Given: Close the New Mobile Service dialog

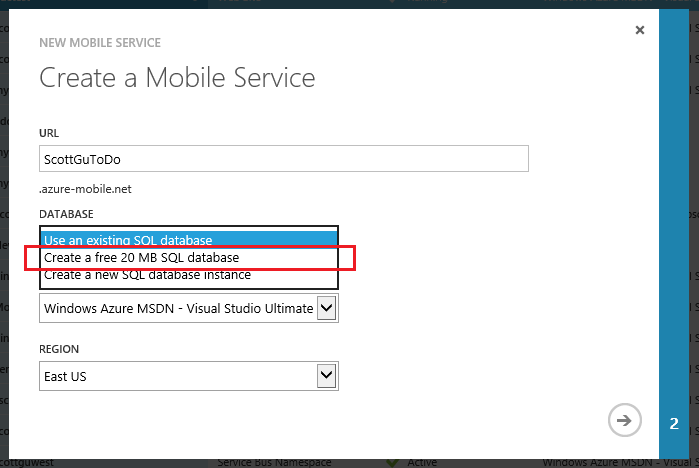Looking at the screenshot, I should pyautogui.click(x=640, y=30).
